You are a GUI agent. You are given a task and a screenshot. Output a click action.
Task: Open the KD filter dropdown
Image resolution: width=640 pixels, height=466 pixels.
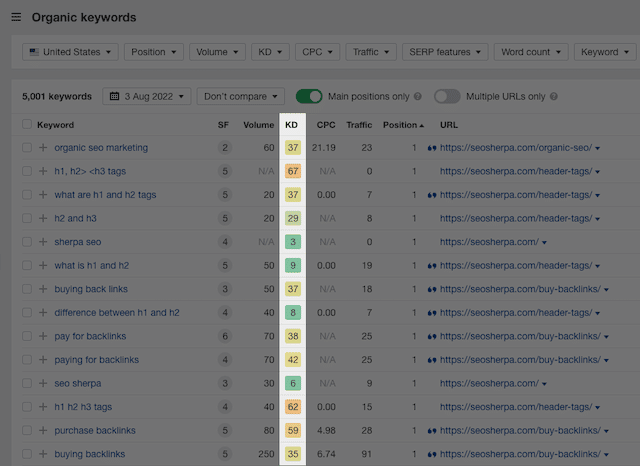click(270, 52)
